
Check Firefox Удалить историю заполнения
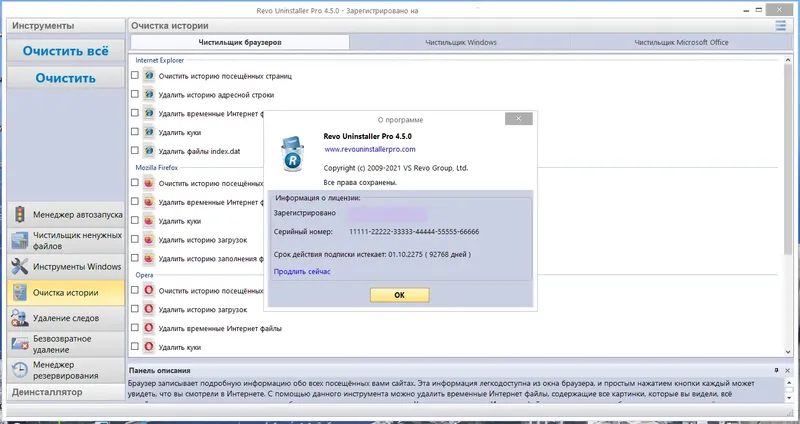[x=135, y=258]
